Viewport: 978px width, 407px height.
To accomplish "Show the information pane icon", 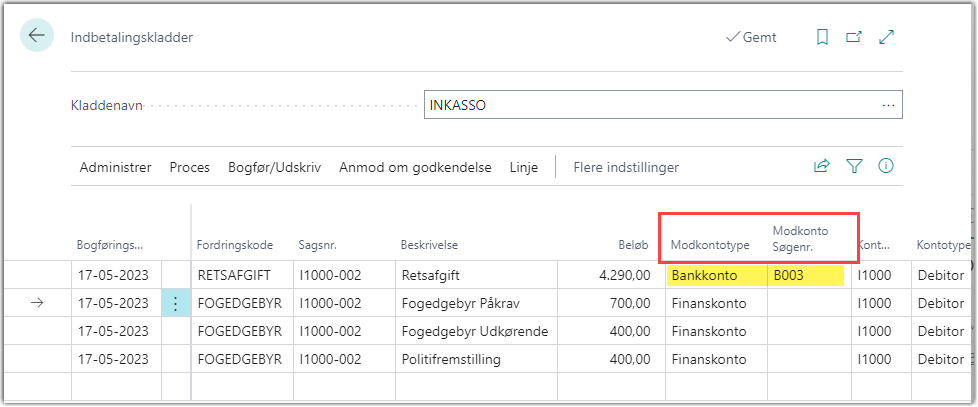I will [x=885, y=167].
